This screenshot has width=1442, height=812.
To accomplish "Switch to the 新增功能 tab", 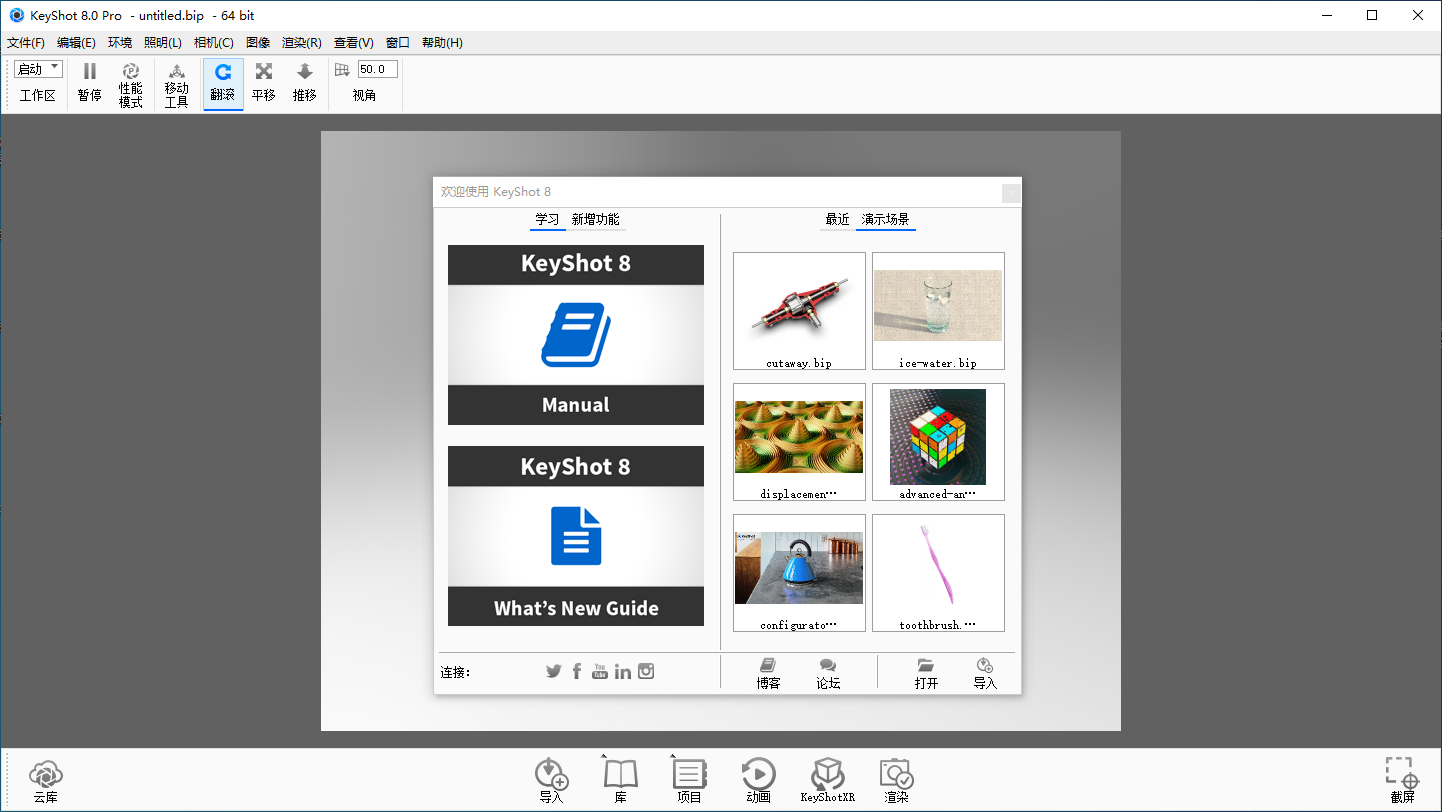I will [596, 220].
